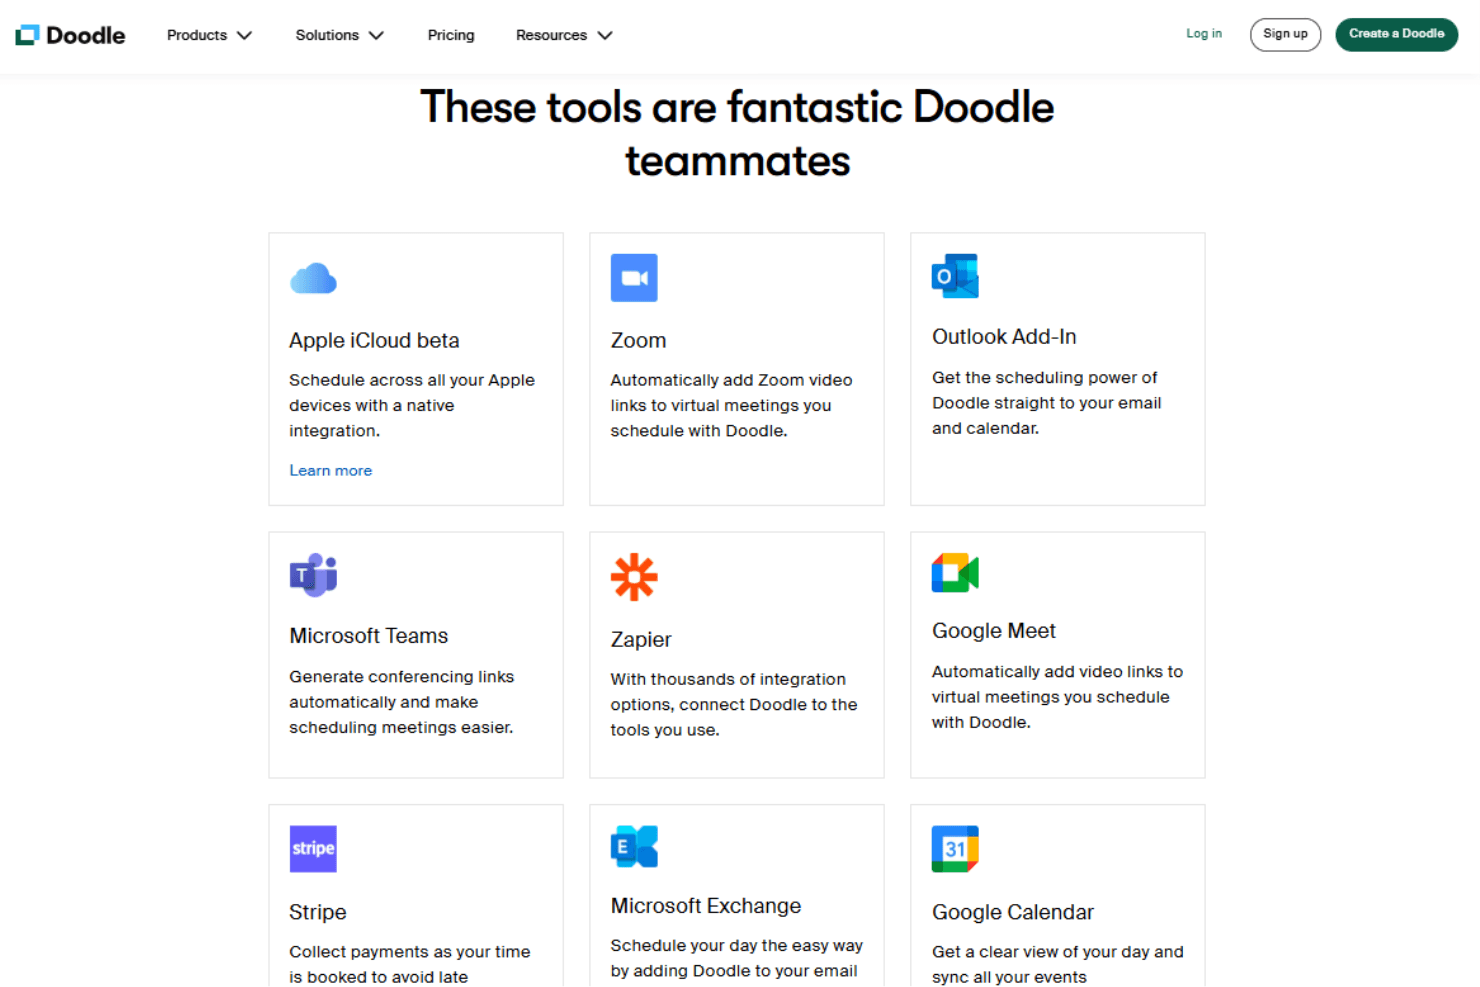Screen dimensions: 1480x987
Task: Click the Apple iCloud cloud icon
Action: [x=313, y=278]
